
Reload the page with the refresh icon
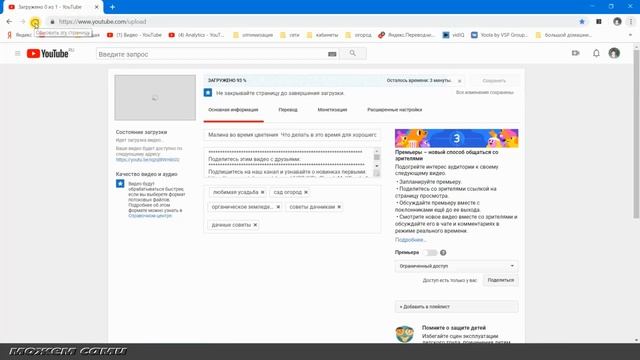[x=35, y=22]
